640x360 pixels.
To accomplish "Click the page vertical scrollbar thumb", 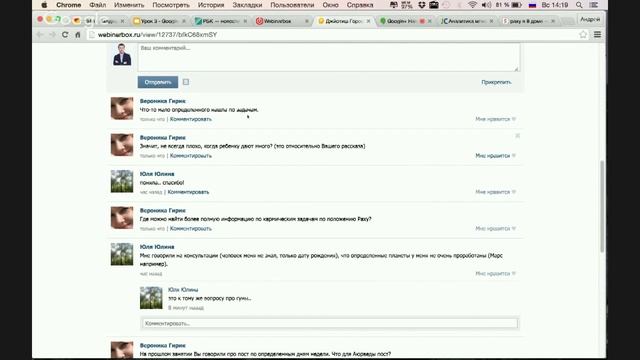I will pos(602,206).
